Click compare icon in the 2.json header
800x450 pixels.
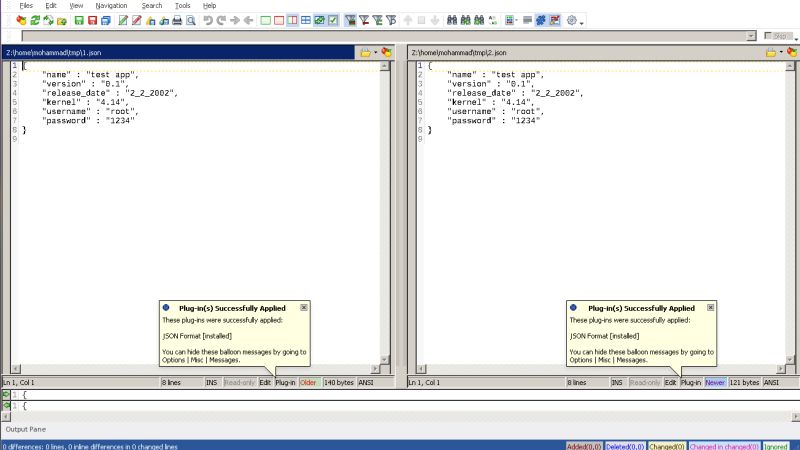coord(792,52)
